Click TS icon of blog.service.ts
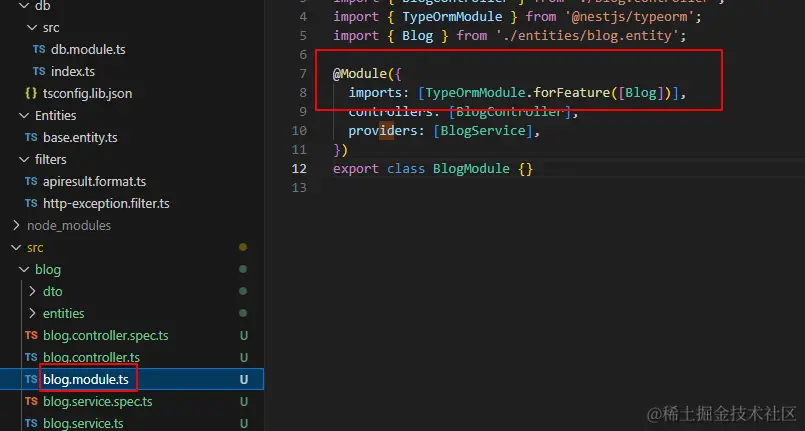This screenshot has width=805, height=431. pos(31,424)
